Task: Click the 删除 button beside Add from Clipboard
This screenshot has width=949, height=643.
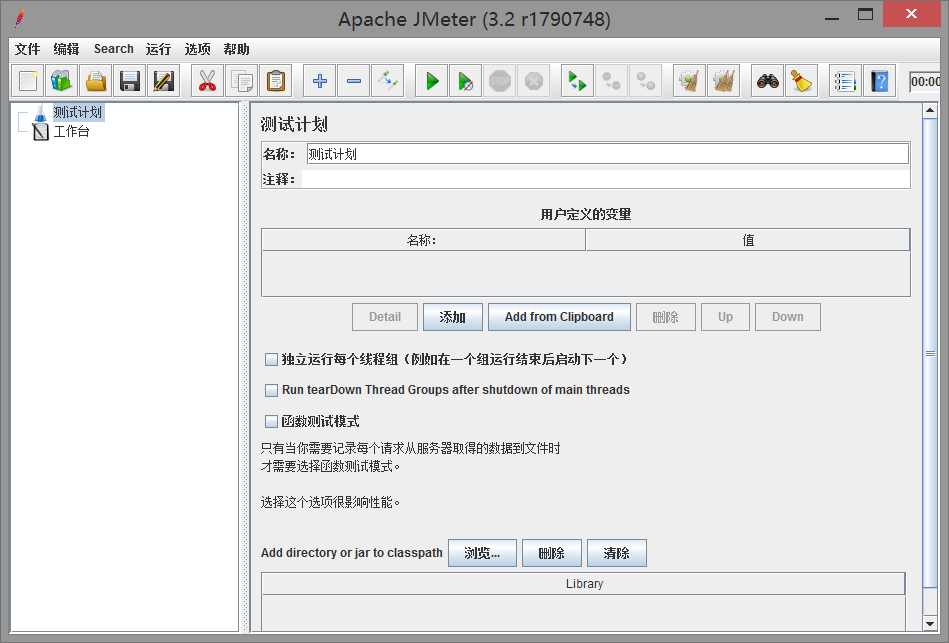Action: [x=666, y=317]
